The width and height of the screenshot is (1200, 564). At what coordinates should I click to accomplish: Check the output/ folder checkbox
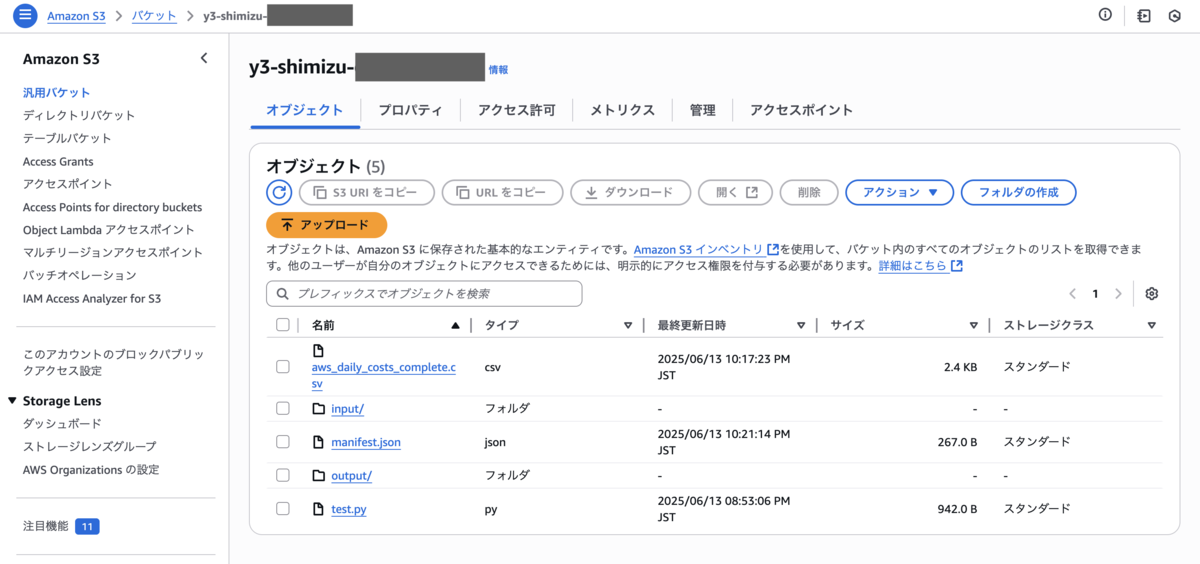pyautogui.click(x=283, y=475)
